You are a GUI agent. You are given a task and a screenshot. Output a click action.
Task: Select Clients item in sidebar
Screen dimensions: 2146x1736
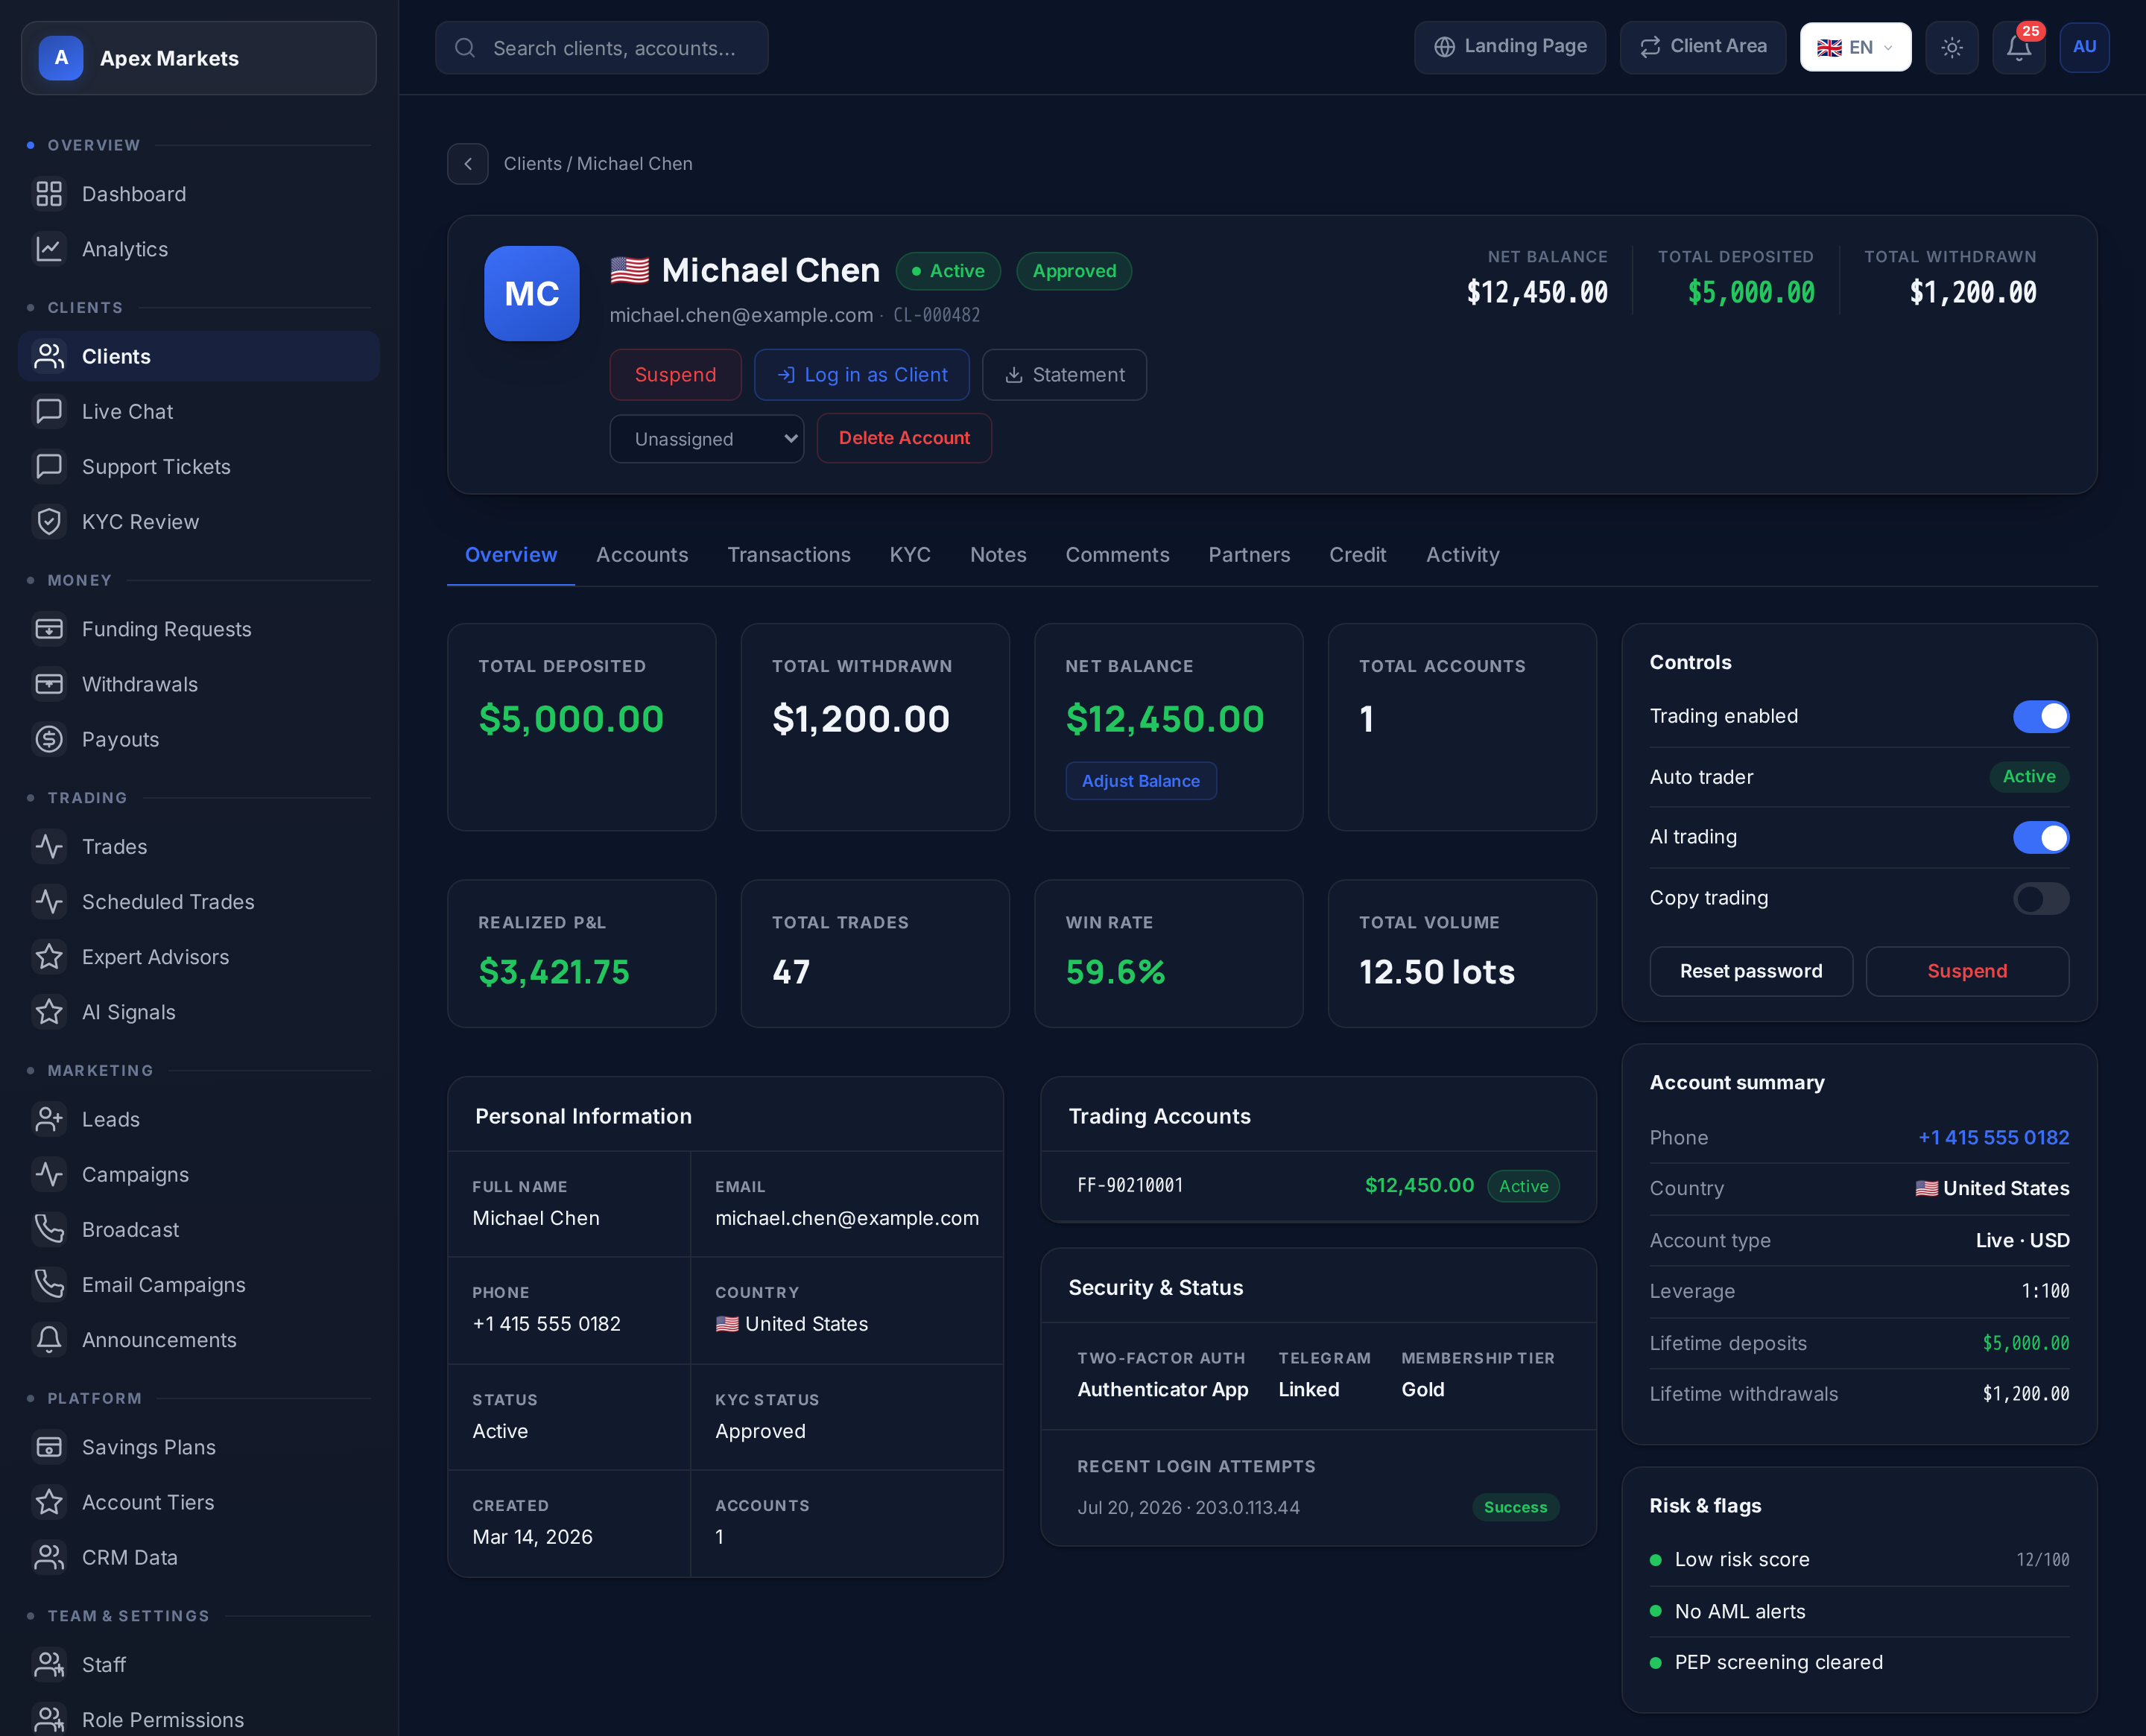pyautogui.click(x=199, y=356)
